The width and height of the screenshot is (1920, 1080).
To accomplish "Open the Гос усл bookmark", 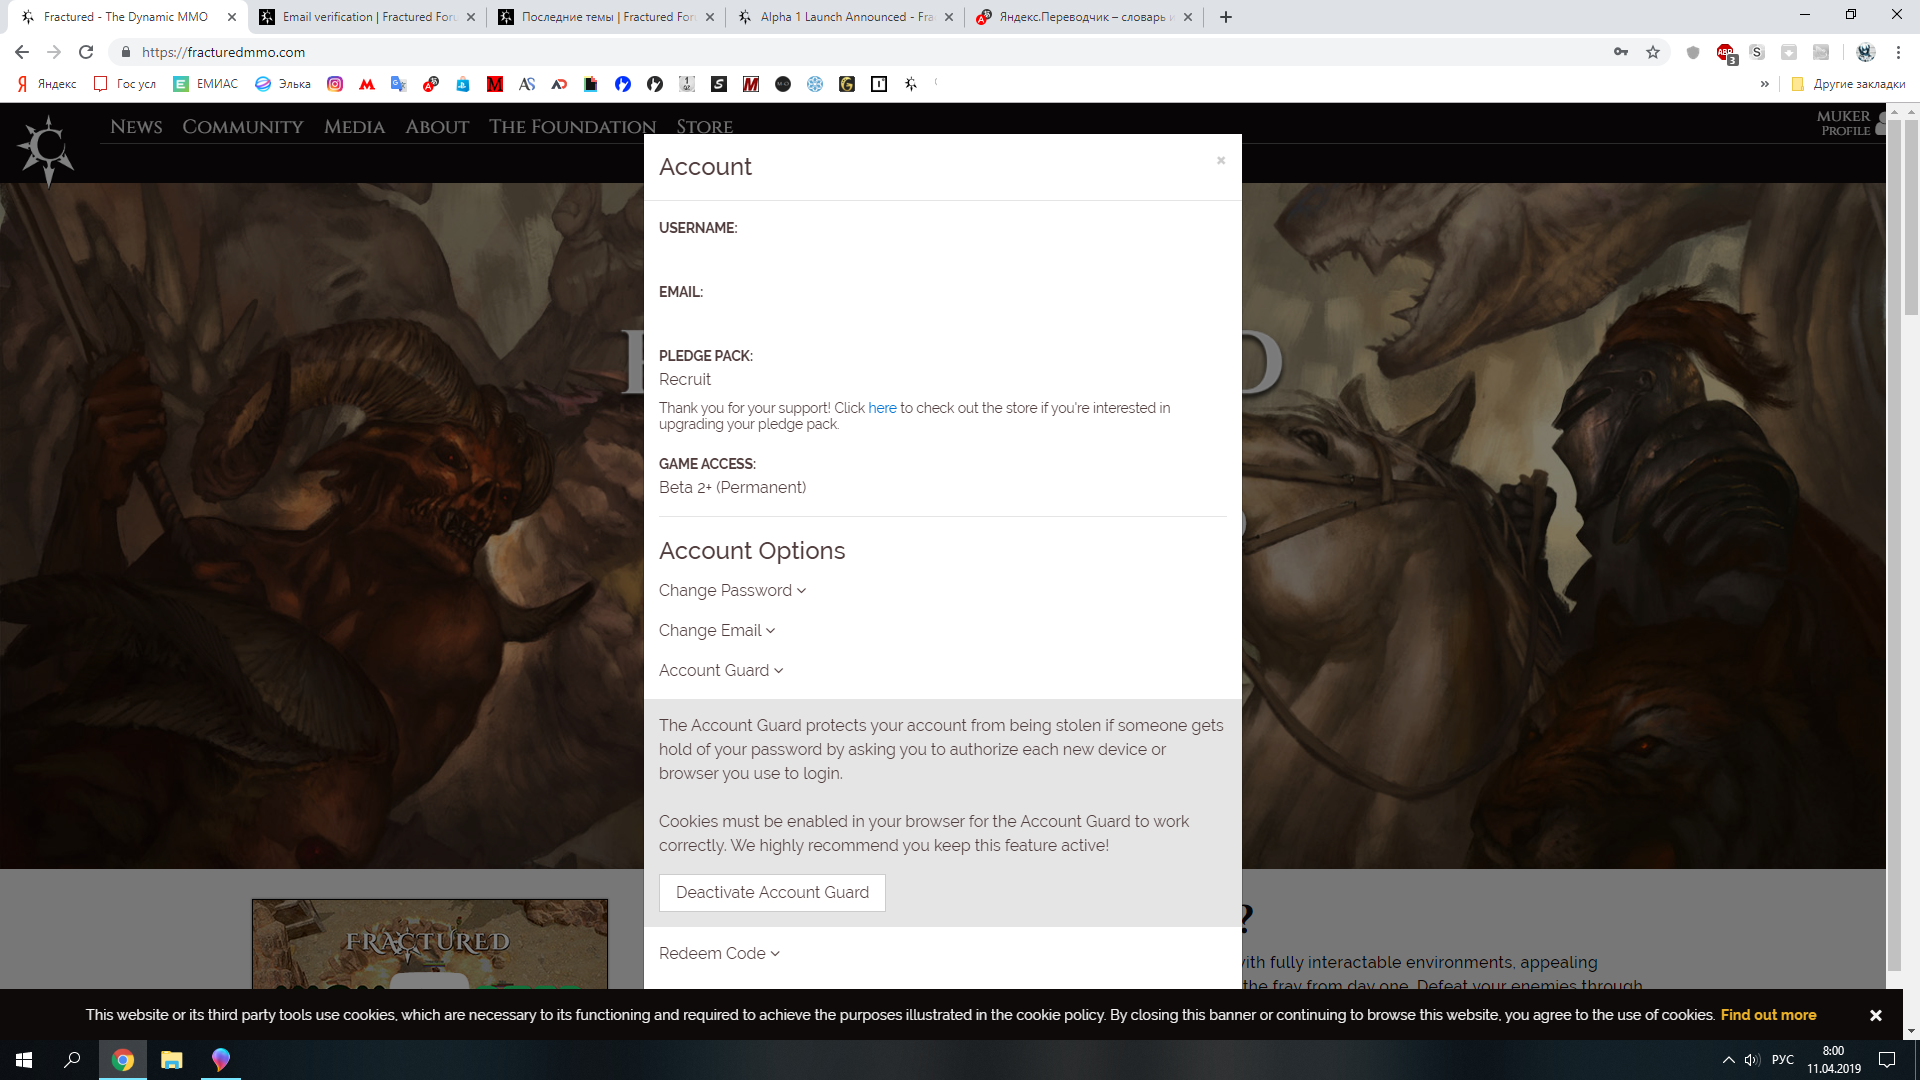I will (126, 84).
